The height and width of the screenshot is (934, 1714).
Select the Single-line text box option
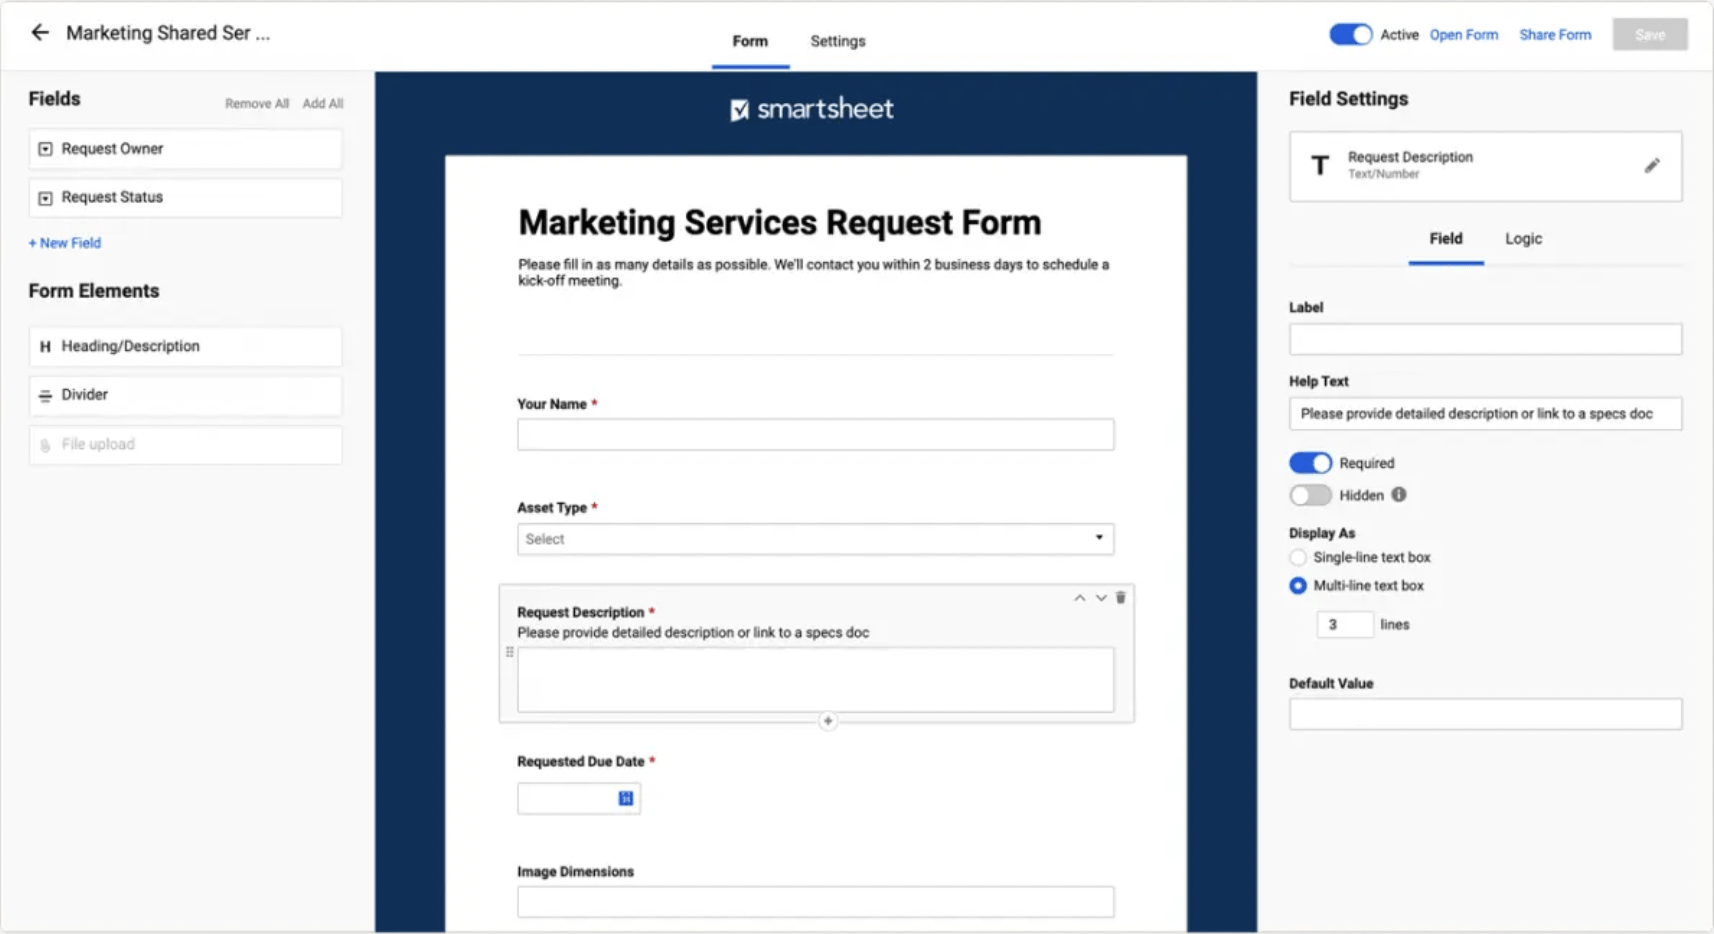(1297, 557)
